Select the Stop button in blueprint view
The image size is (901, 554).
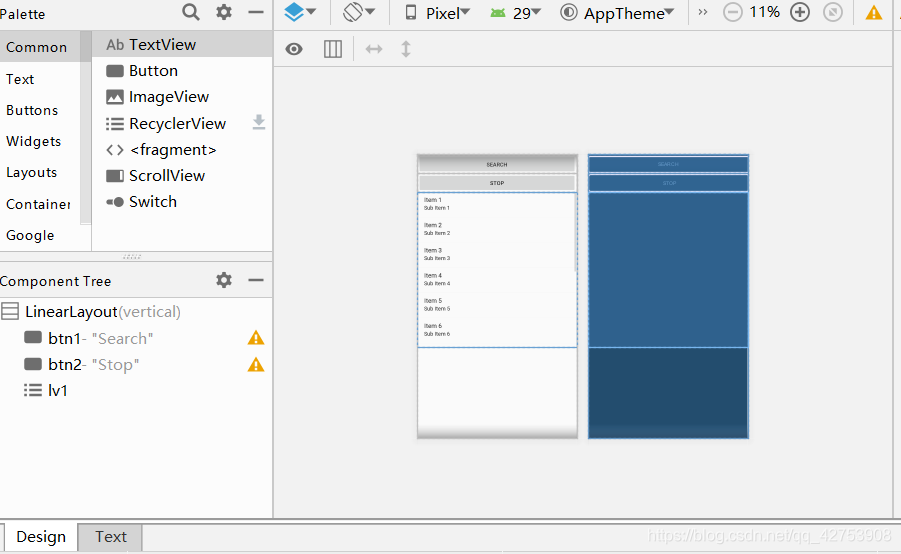(x=668, y=183)
